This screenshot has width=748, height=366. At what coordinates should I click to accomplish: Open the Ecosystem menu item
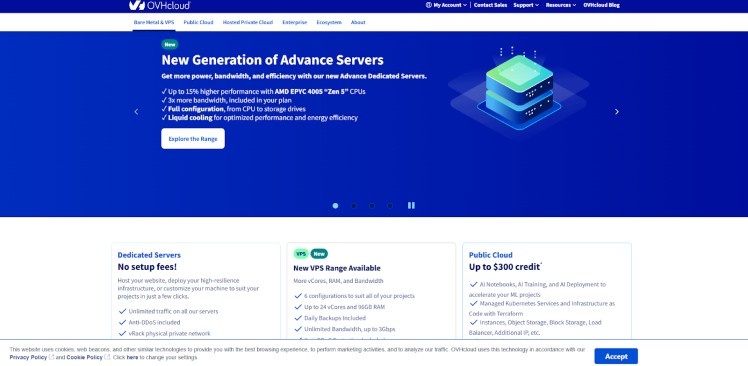point(329,22)
